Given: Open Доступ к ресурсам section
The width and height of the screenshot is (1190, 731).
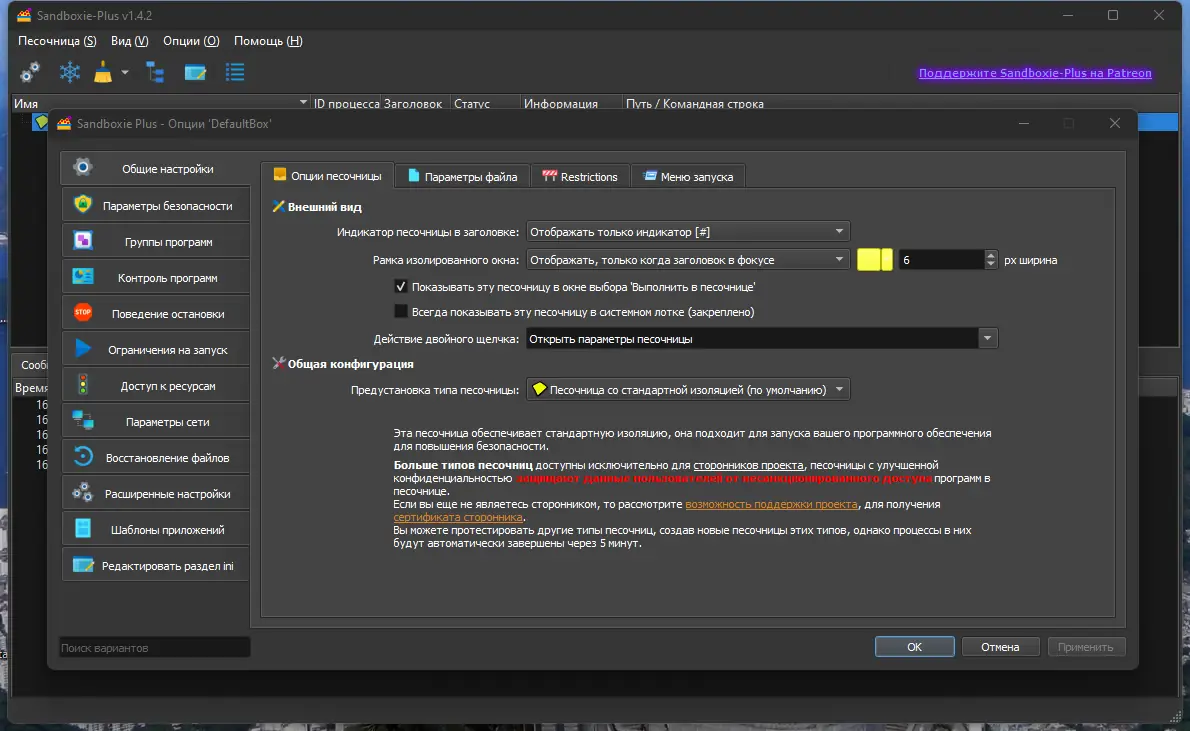Looking at the screenshot, I should 156,386.
